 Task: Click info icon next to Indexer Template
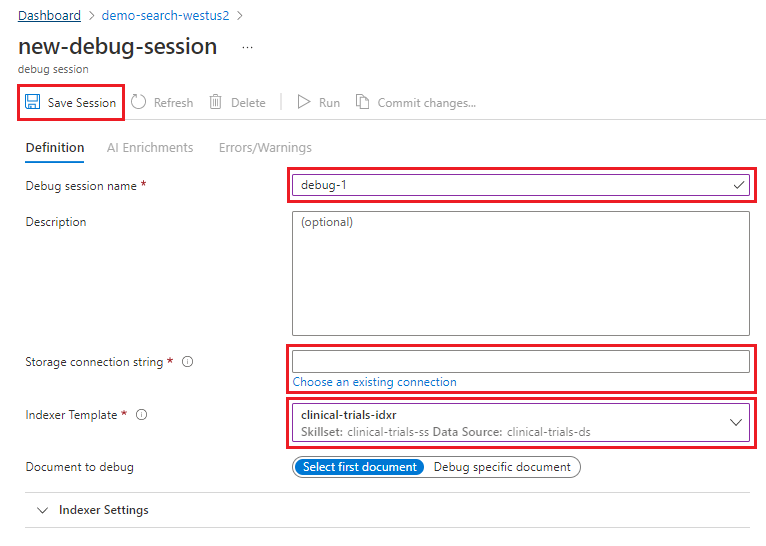pyautogui.click(x=141, y=415)
